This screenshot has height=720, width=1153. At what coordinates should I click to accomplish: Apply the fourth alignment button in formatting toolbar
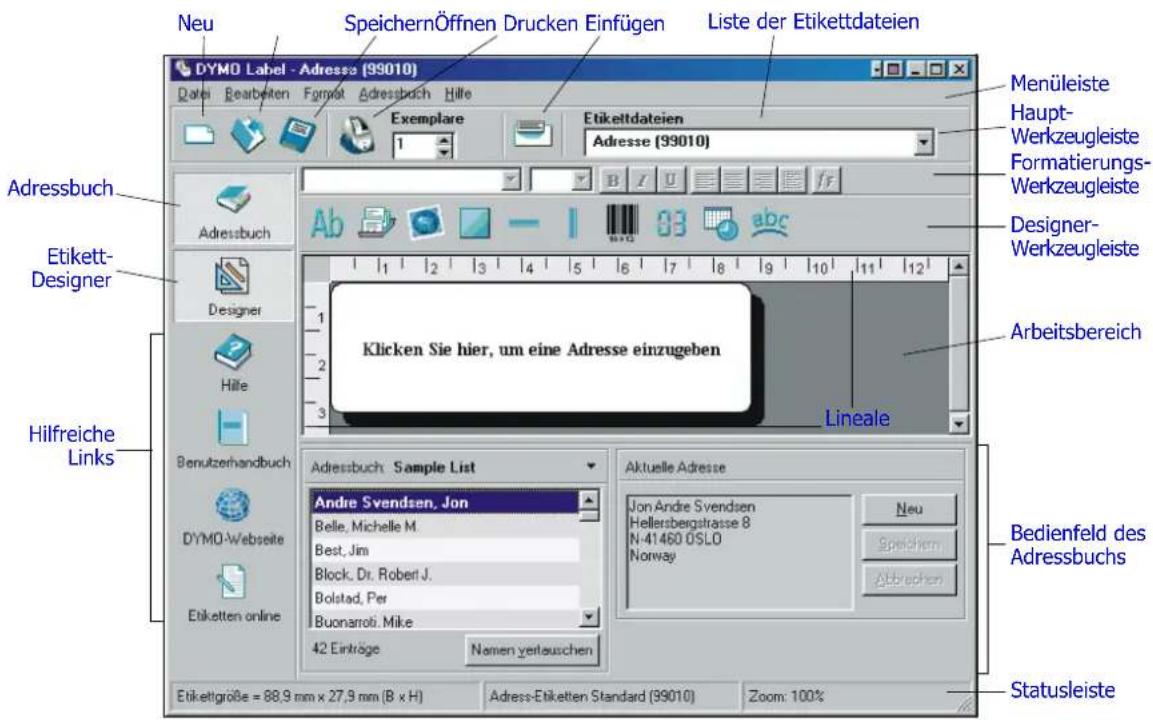point(792,180)
